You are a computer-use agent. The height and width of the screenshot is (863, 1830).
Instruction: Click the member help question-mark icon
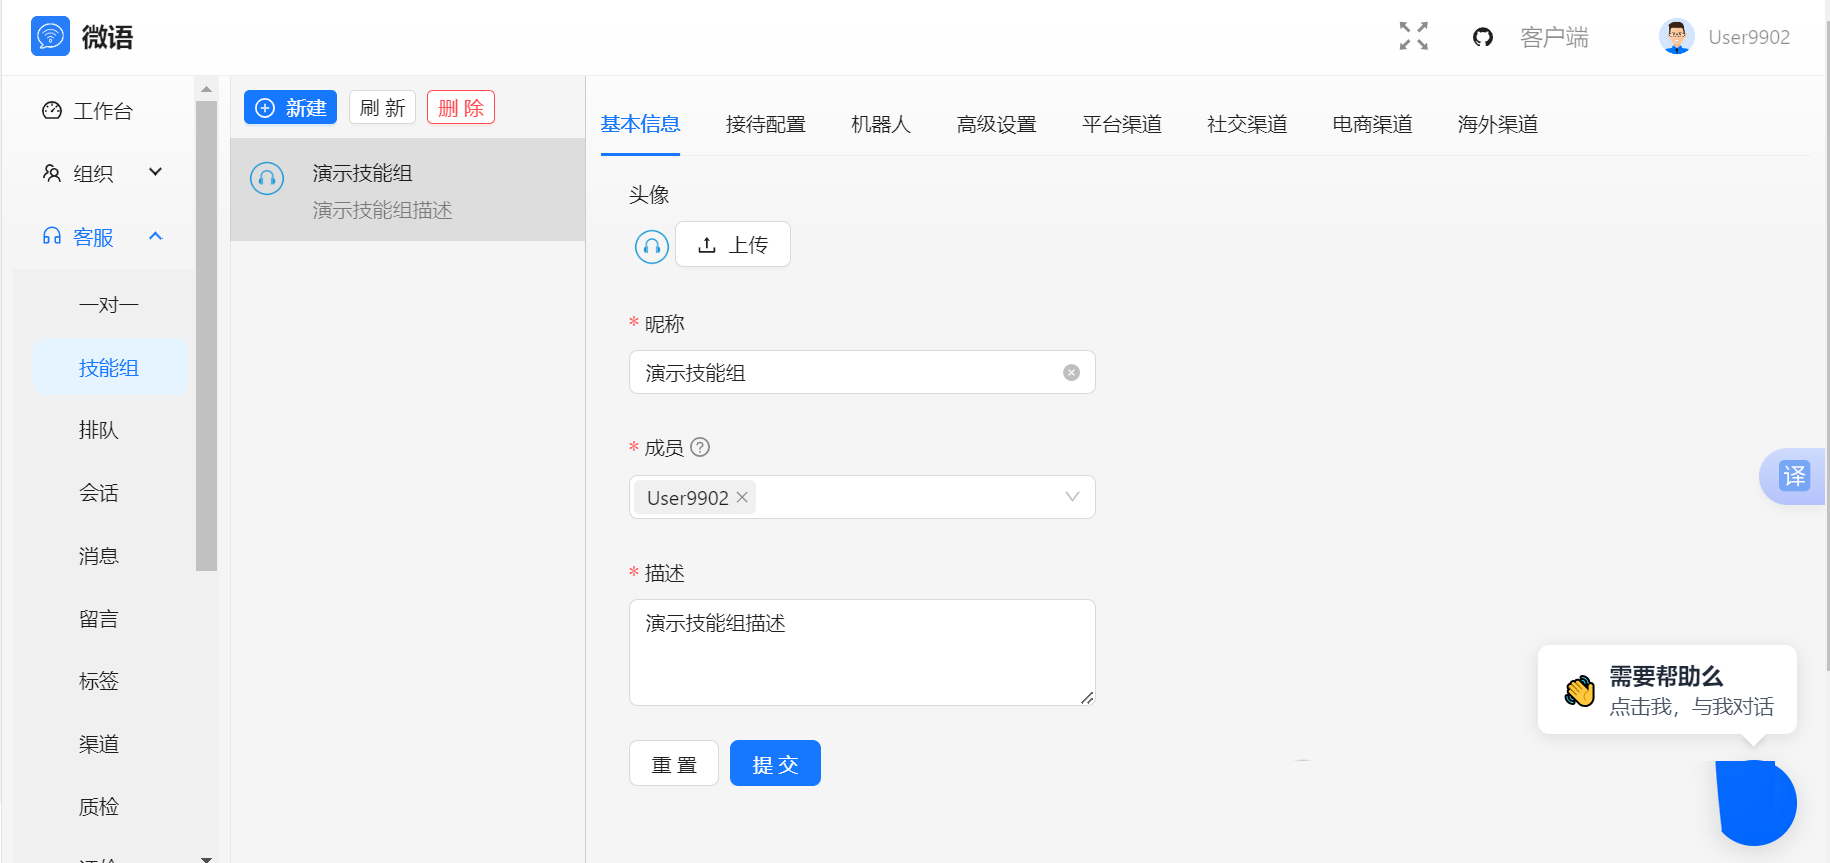[700, 447]
